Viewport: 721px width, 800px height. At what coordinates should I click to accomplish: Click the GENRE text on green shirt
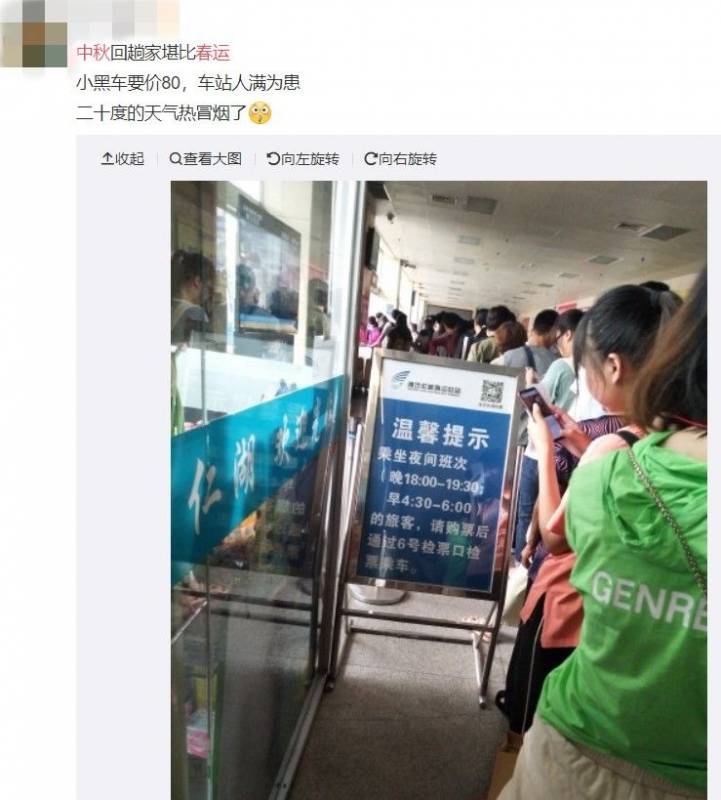[x=649, y=601]
